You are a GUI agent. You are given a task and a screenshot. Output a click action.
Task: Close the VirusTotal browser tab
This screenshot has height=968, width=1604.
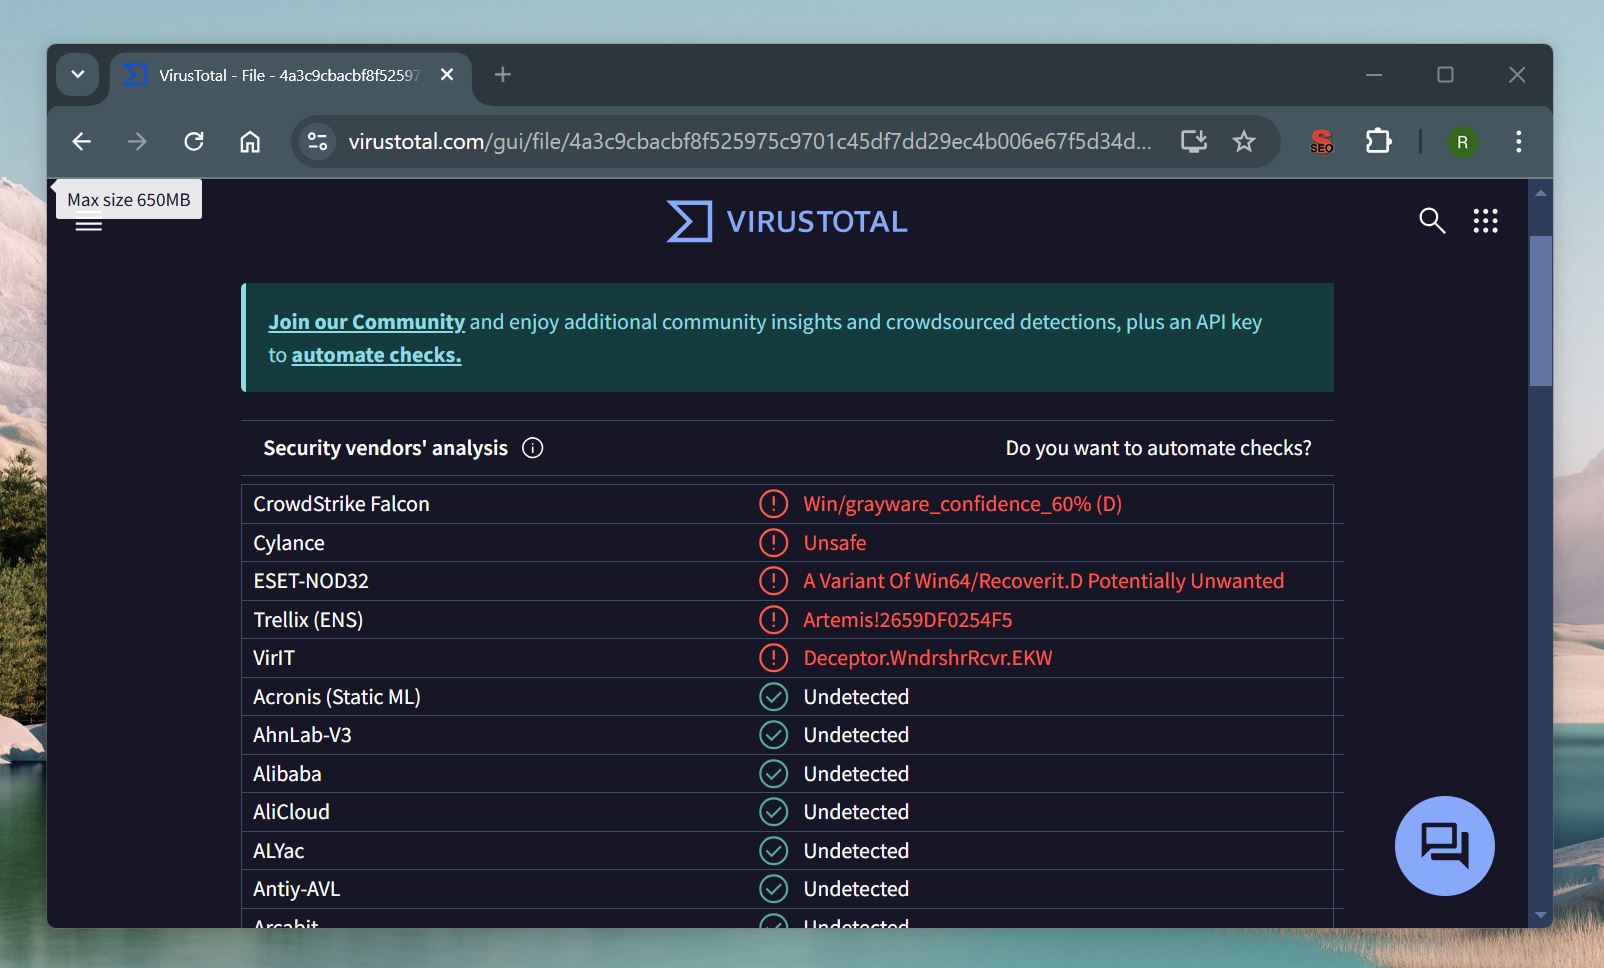coord(447,75)
